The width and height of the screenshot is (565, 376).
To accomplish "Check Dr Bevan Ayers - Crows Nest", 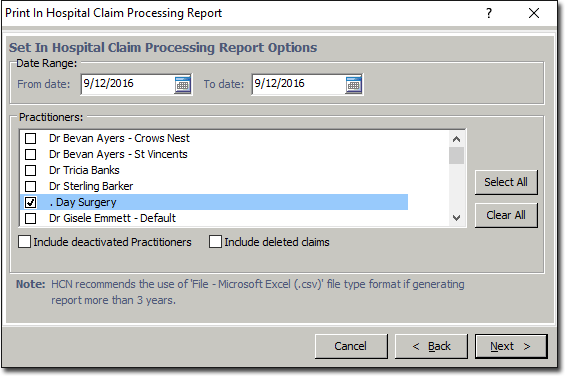I will (x=31, y=138).
